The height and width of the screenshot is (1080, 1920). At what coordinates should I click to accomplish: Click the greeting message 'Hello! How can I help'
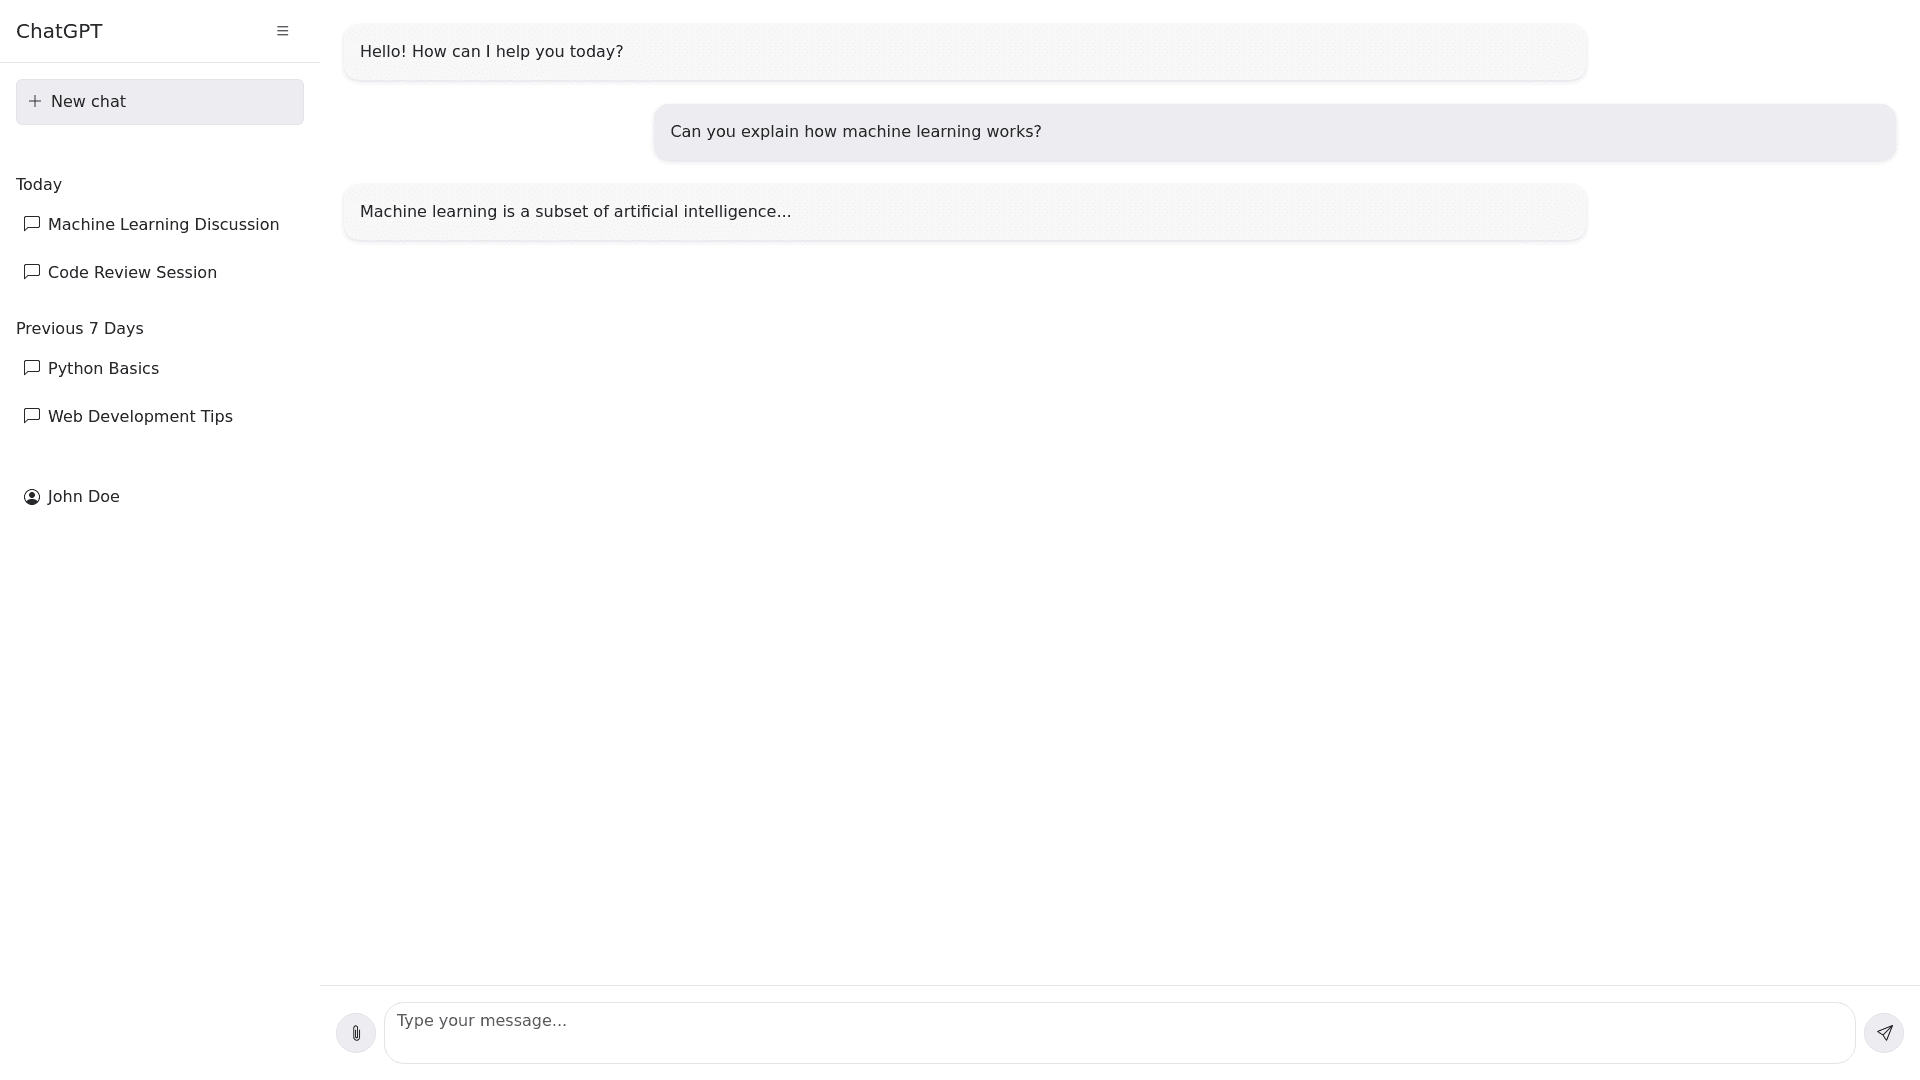pos(491,52)
